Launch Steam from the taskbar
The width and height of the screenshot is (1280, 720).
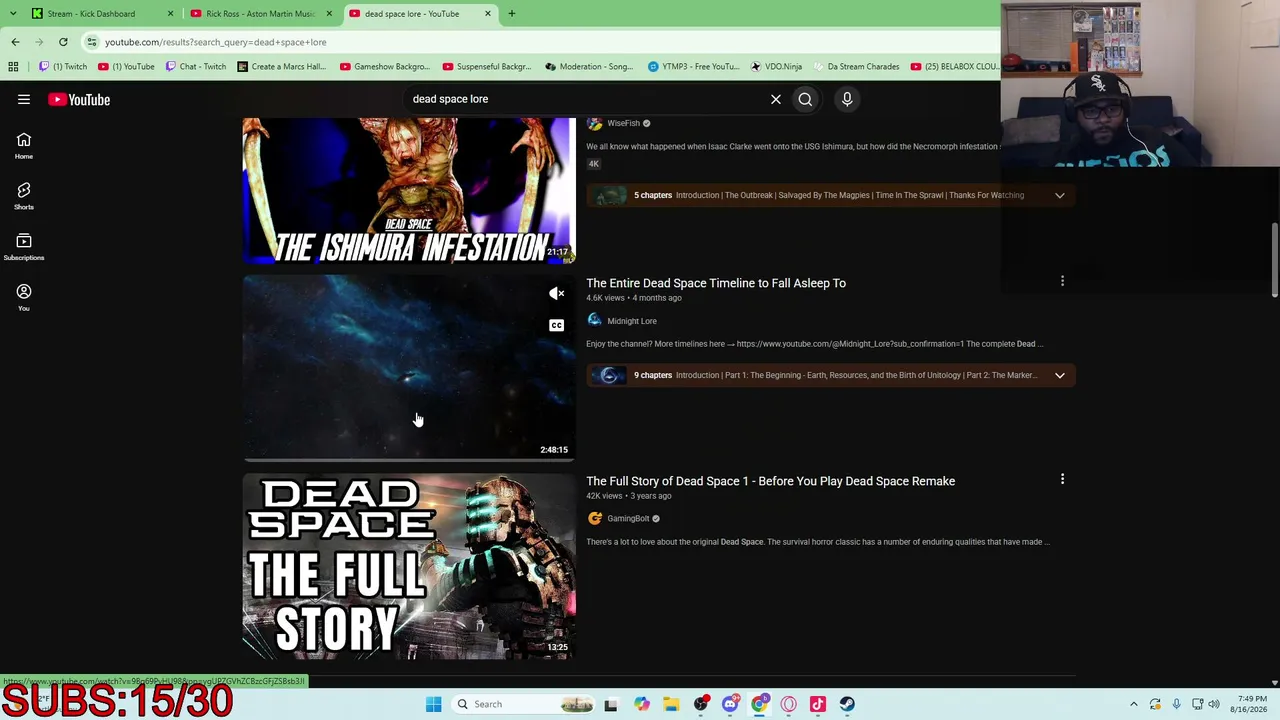847,704
